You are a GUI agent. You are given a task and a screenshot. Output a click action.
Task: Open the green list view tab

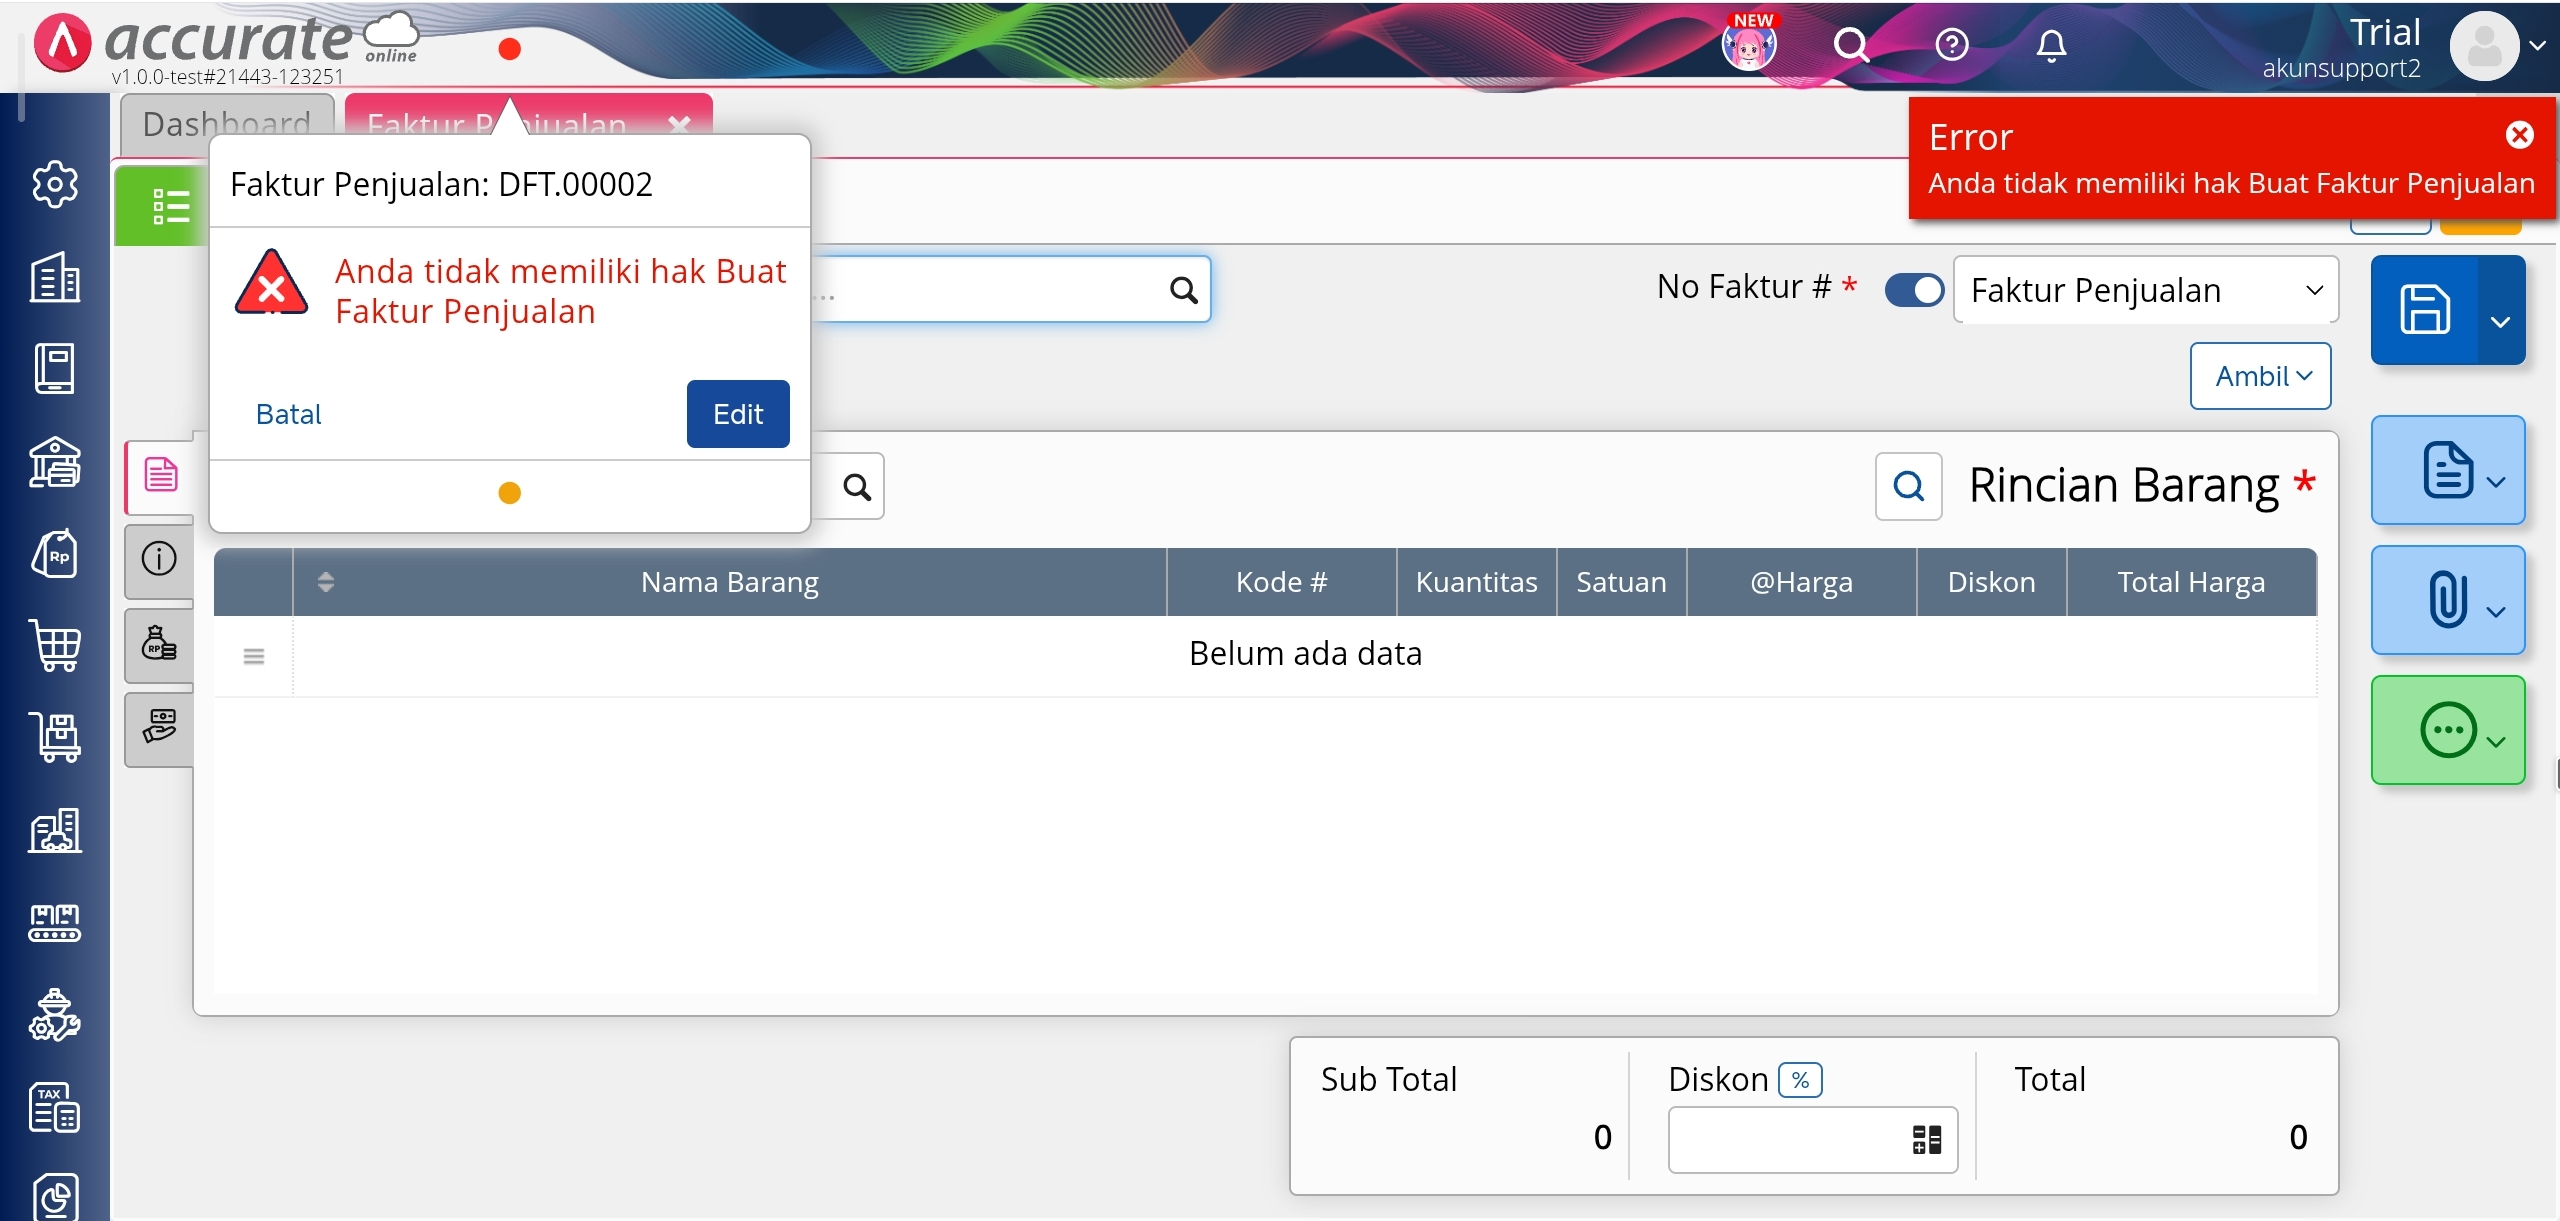pos(170,206)
